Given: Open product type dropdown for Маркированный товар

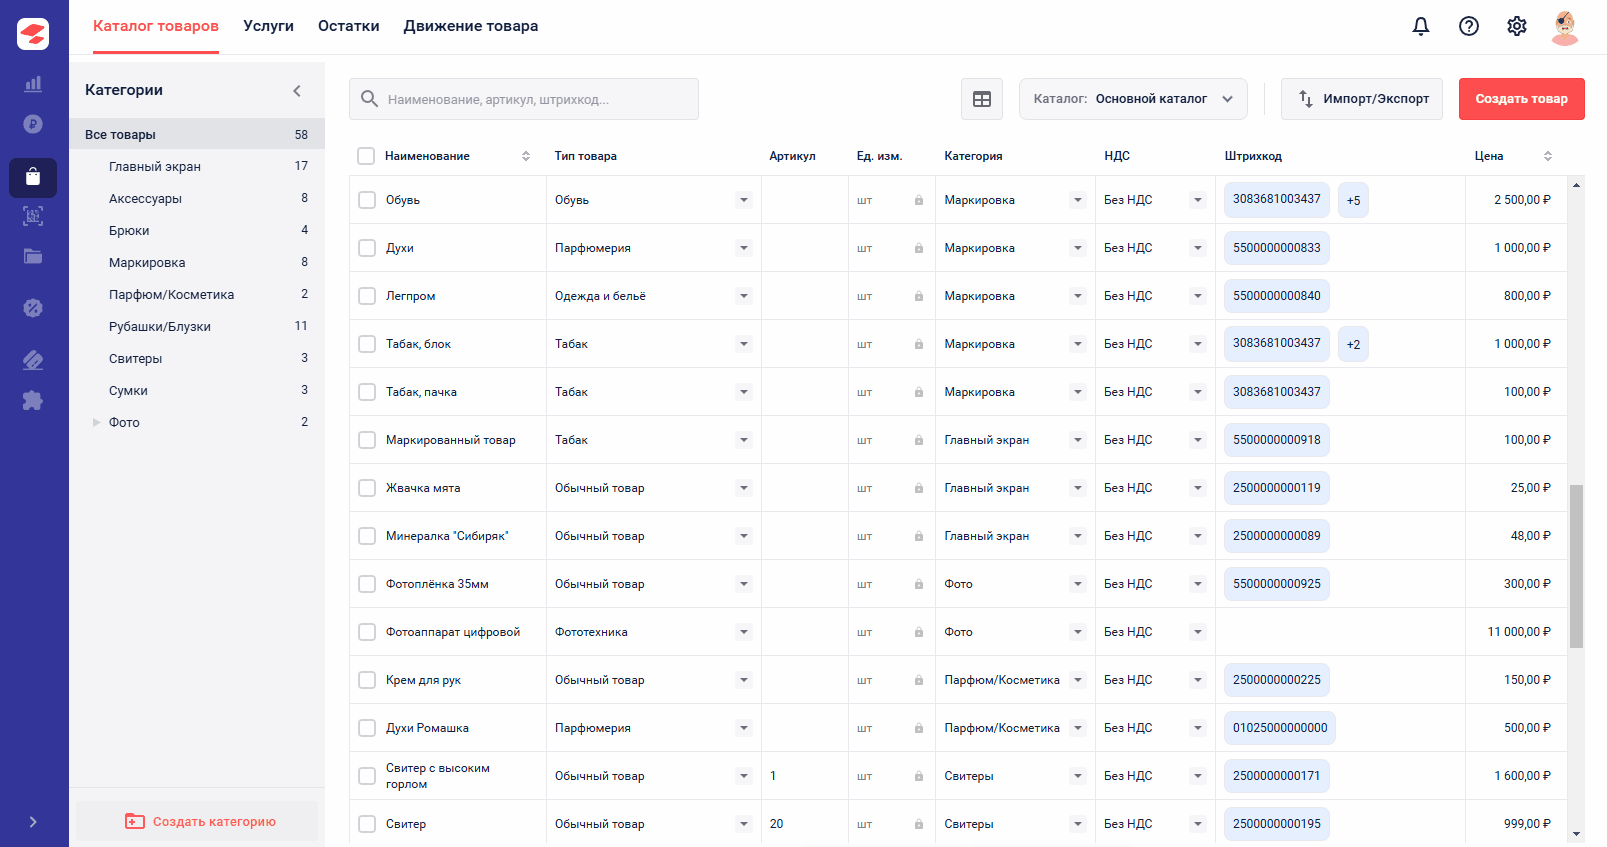Looking at the screenshot, I should (744, 440).
